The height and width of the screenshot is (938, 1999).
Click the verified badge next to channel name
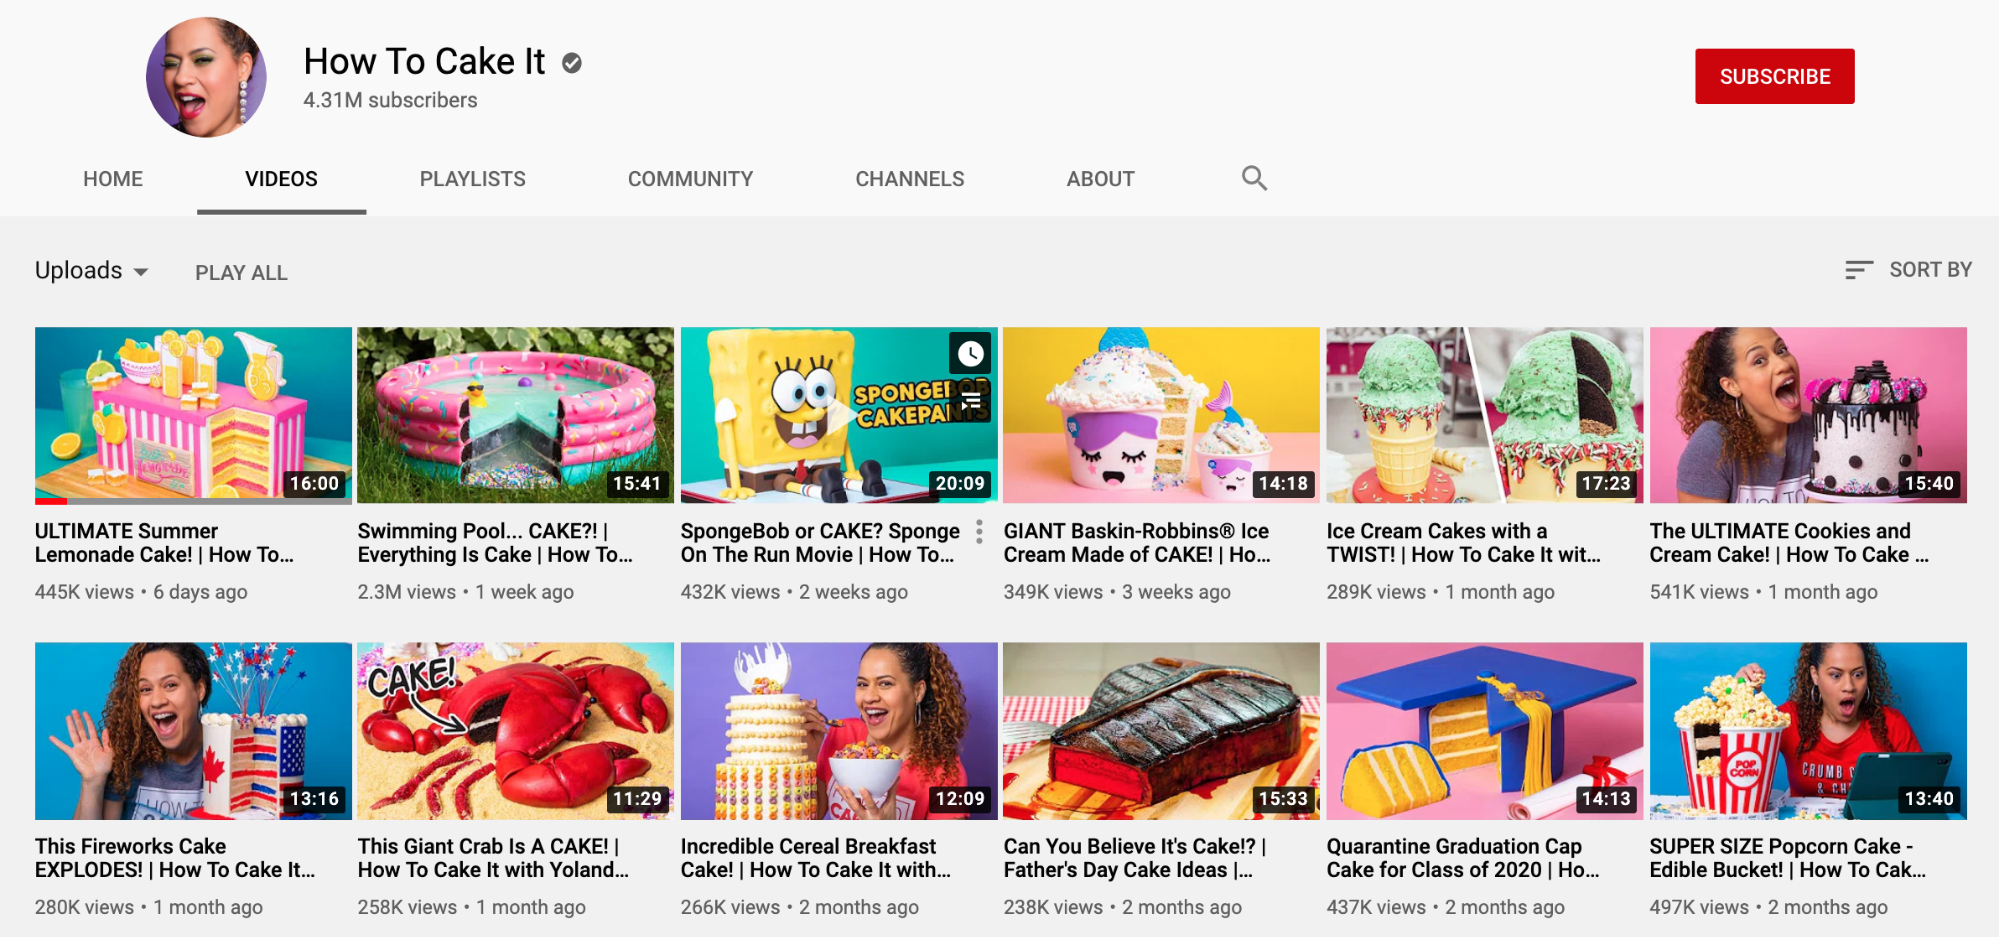click(571, 62)
